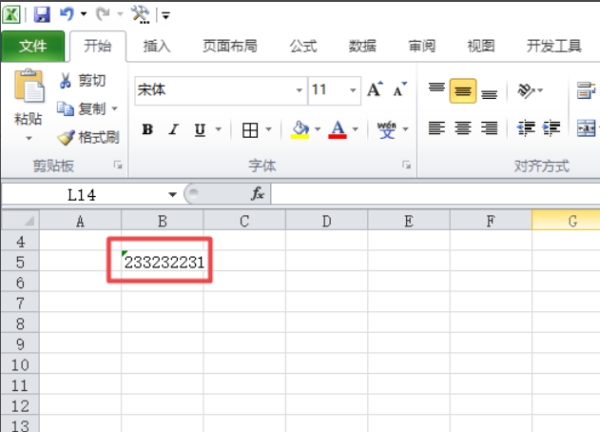Switch to the 开发工具 developer tab
The height and width of the screenshot is (432, 600).
pyautogui.click(x=554, y=46)
